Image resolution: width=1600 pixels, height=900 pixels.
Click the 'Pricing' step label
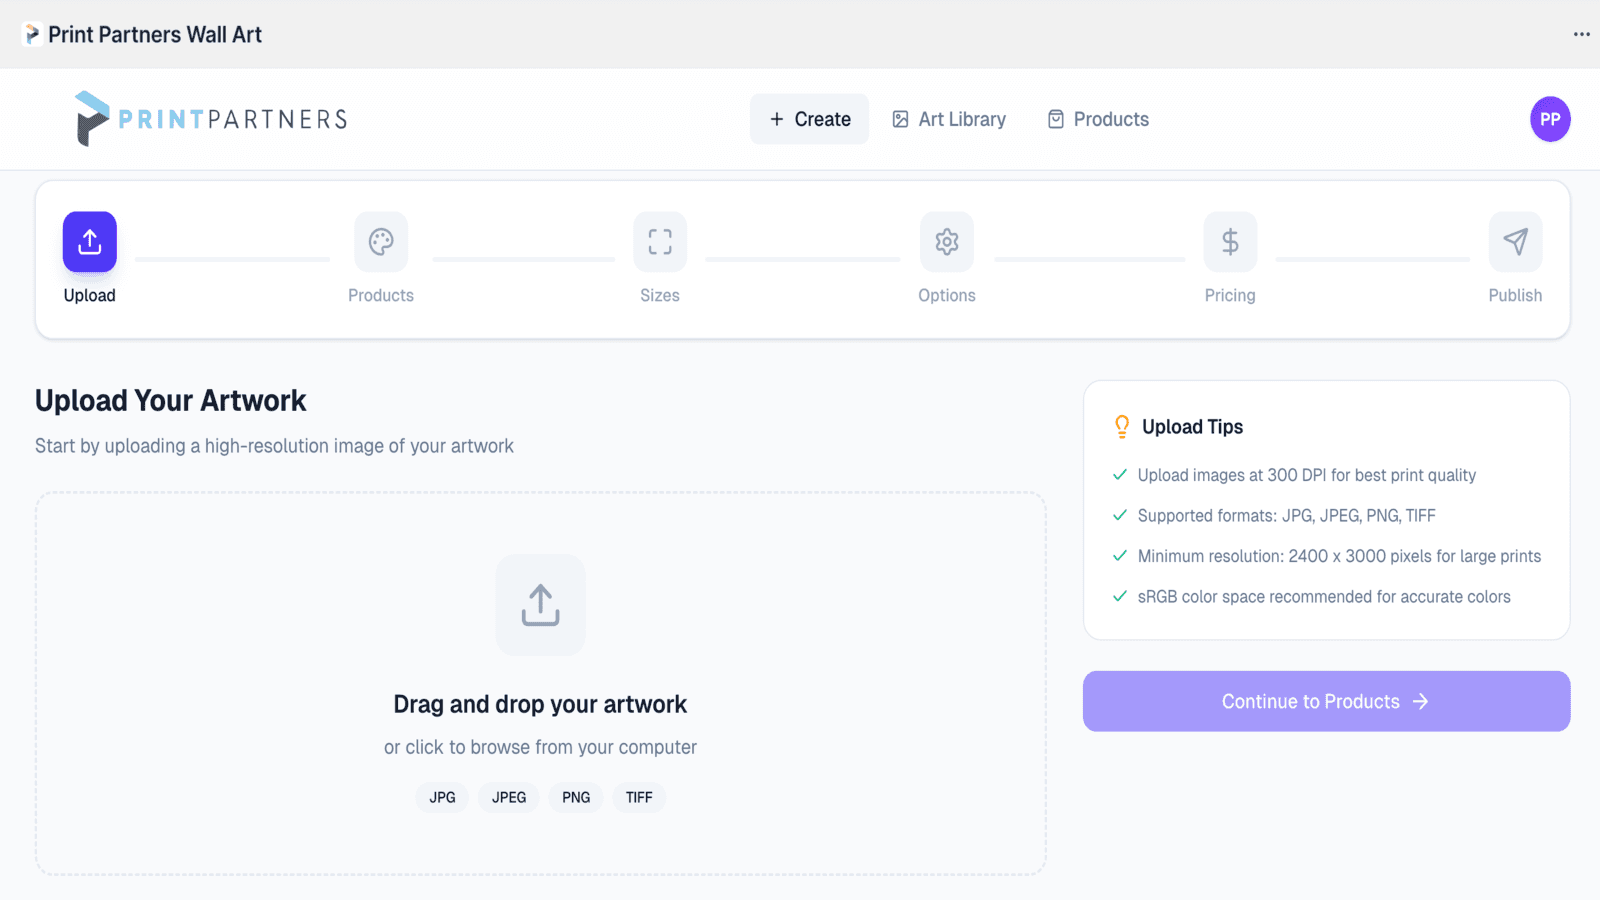point(1230,295)
